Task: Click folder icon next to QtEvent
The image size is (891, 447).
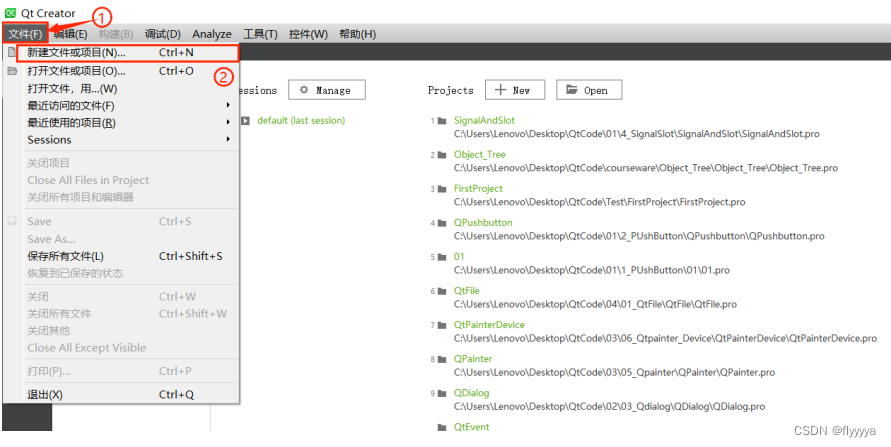Action: [442, 428]
